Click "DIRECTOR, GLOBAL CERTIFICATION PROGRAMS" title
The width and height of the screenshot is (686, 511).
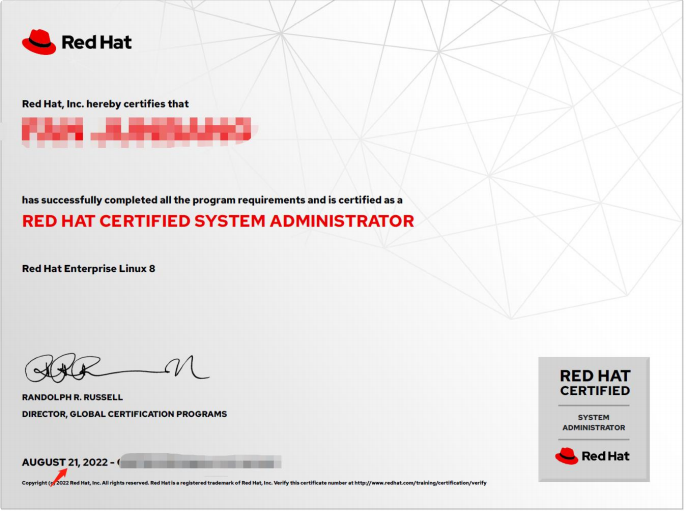(x=124, y=414)
